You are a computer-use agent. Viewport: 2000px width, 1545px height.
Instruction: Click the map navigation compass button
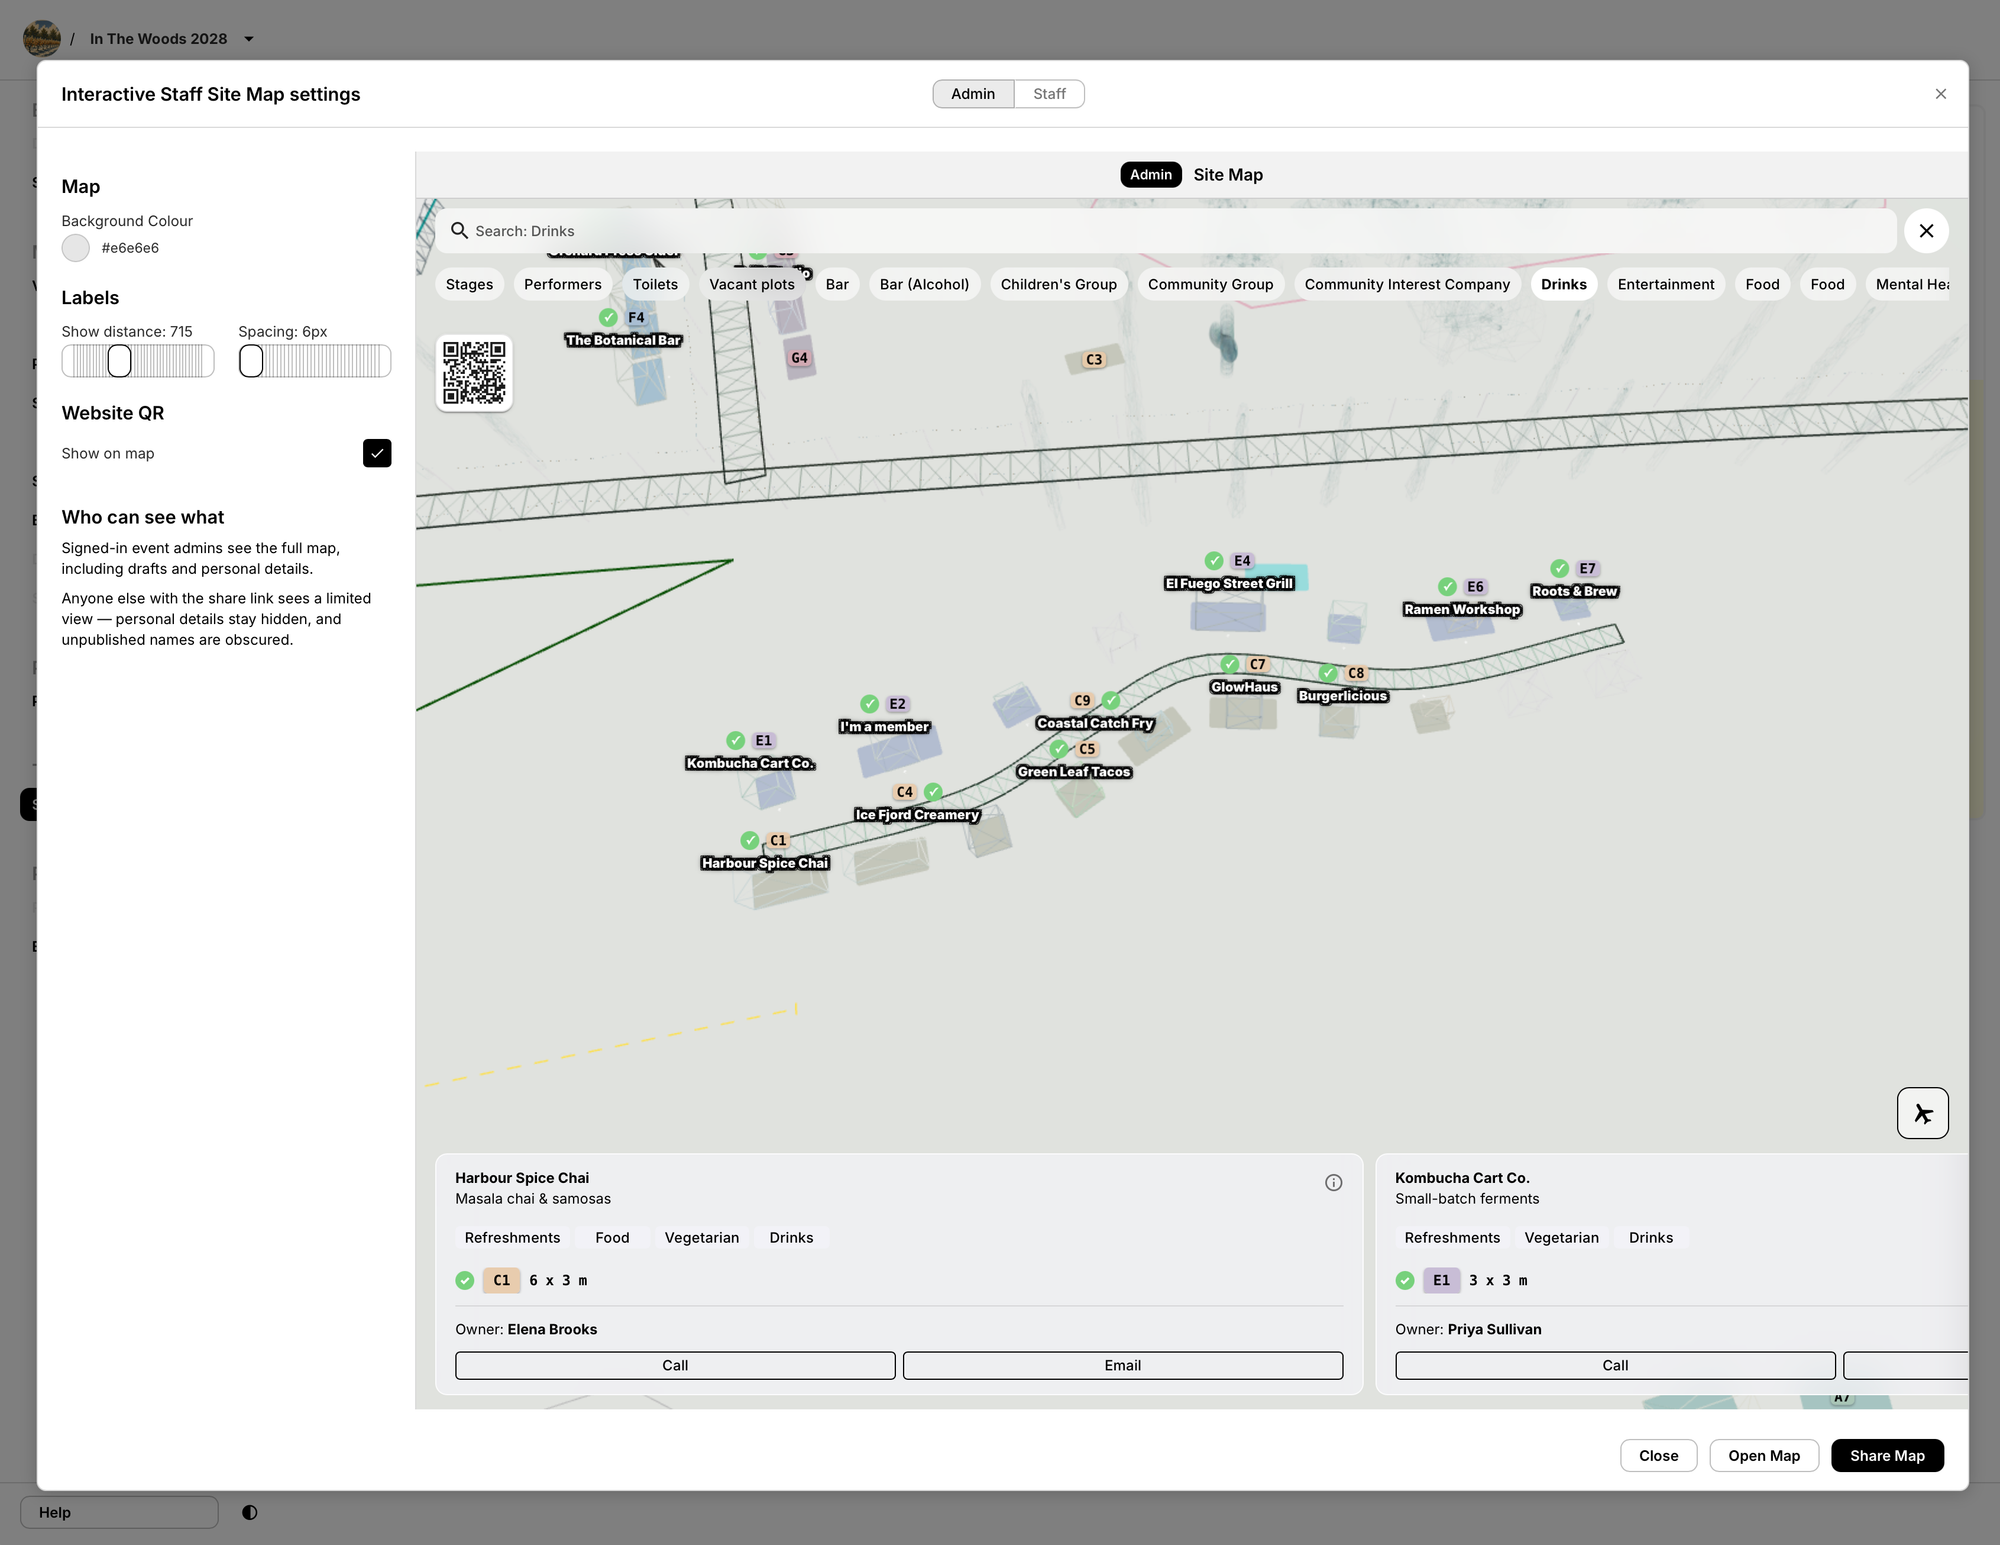pos(1922,1113)
